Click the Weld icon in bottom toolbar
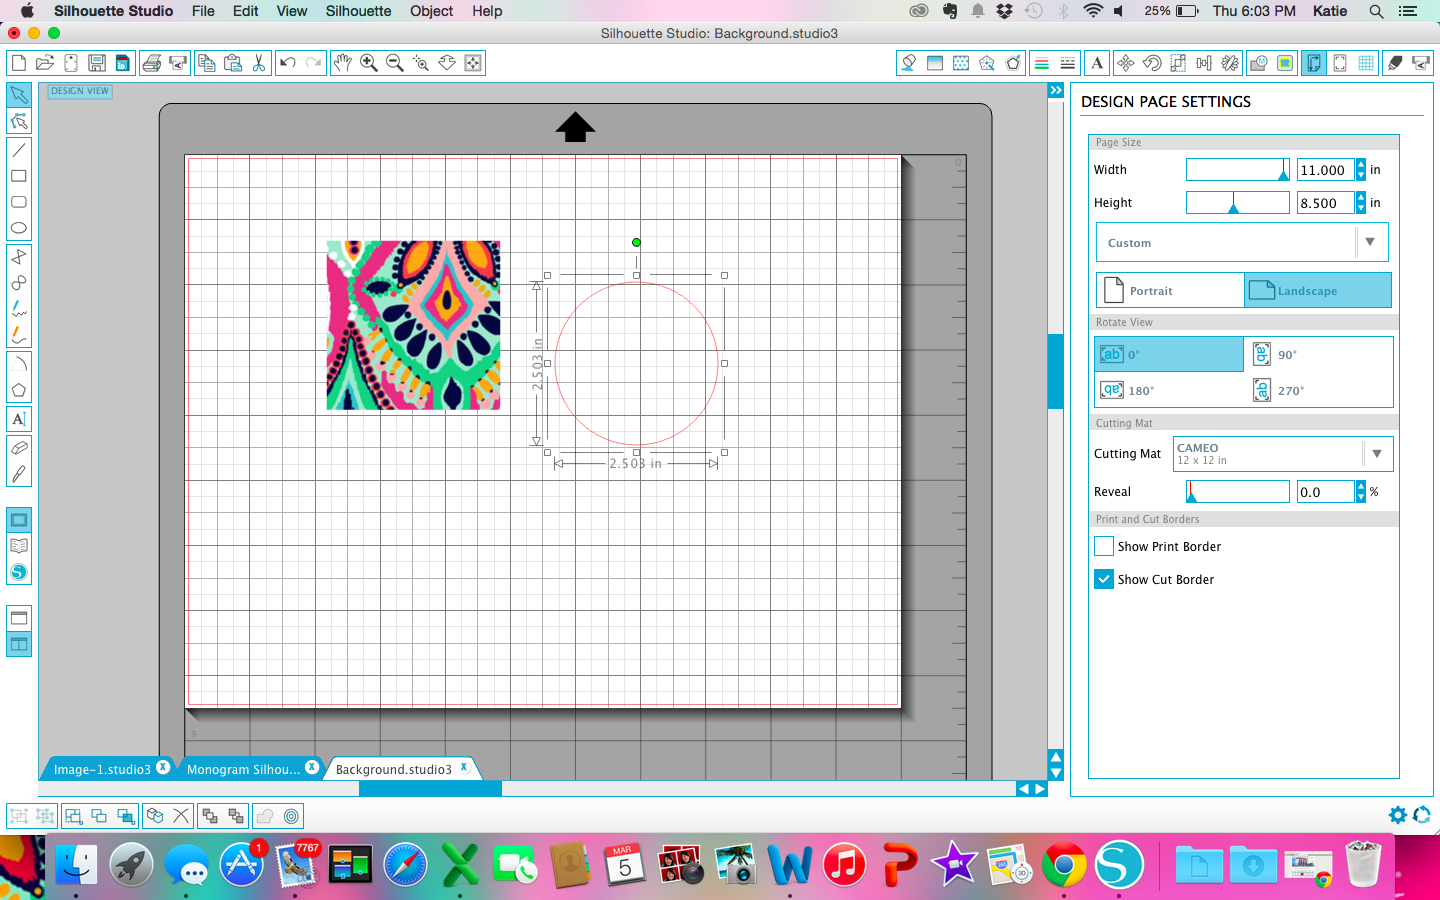Viewport: 1440px width, 900px height. (265, 816)
